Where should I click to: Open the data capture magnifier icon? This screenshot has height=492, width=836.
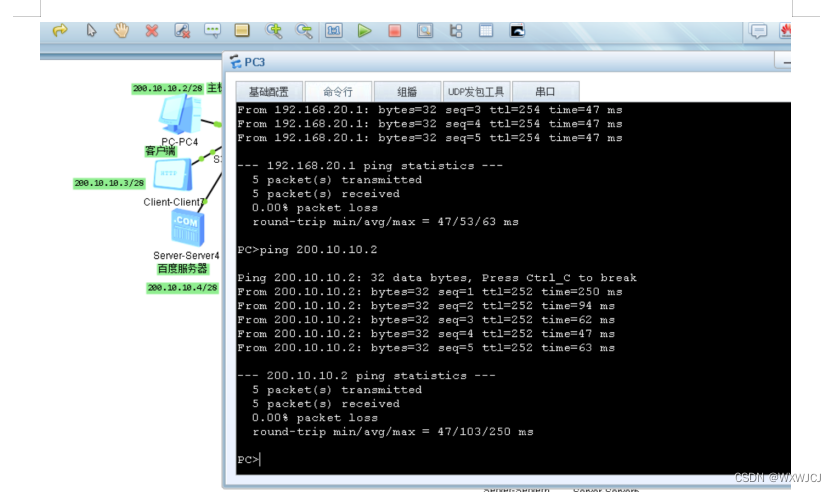425,31
